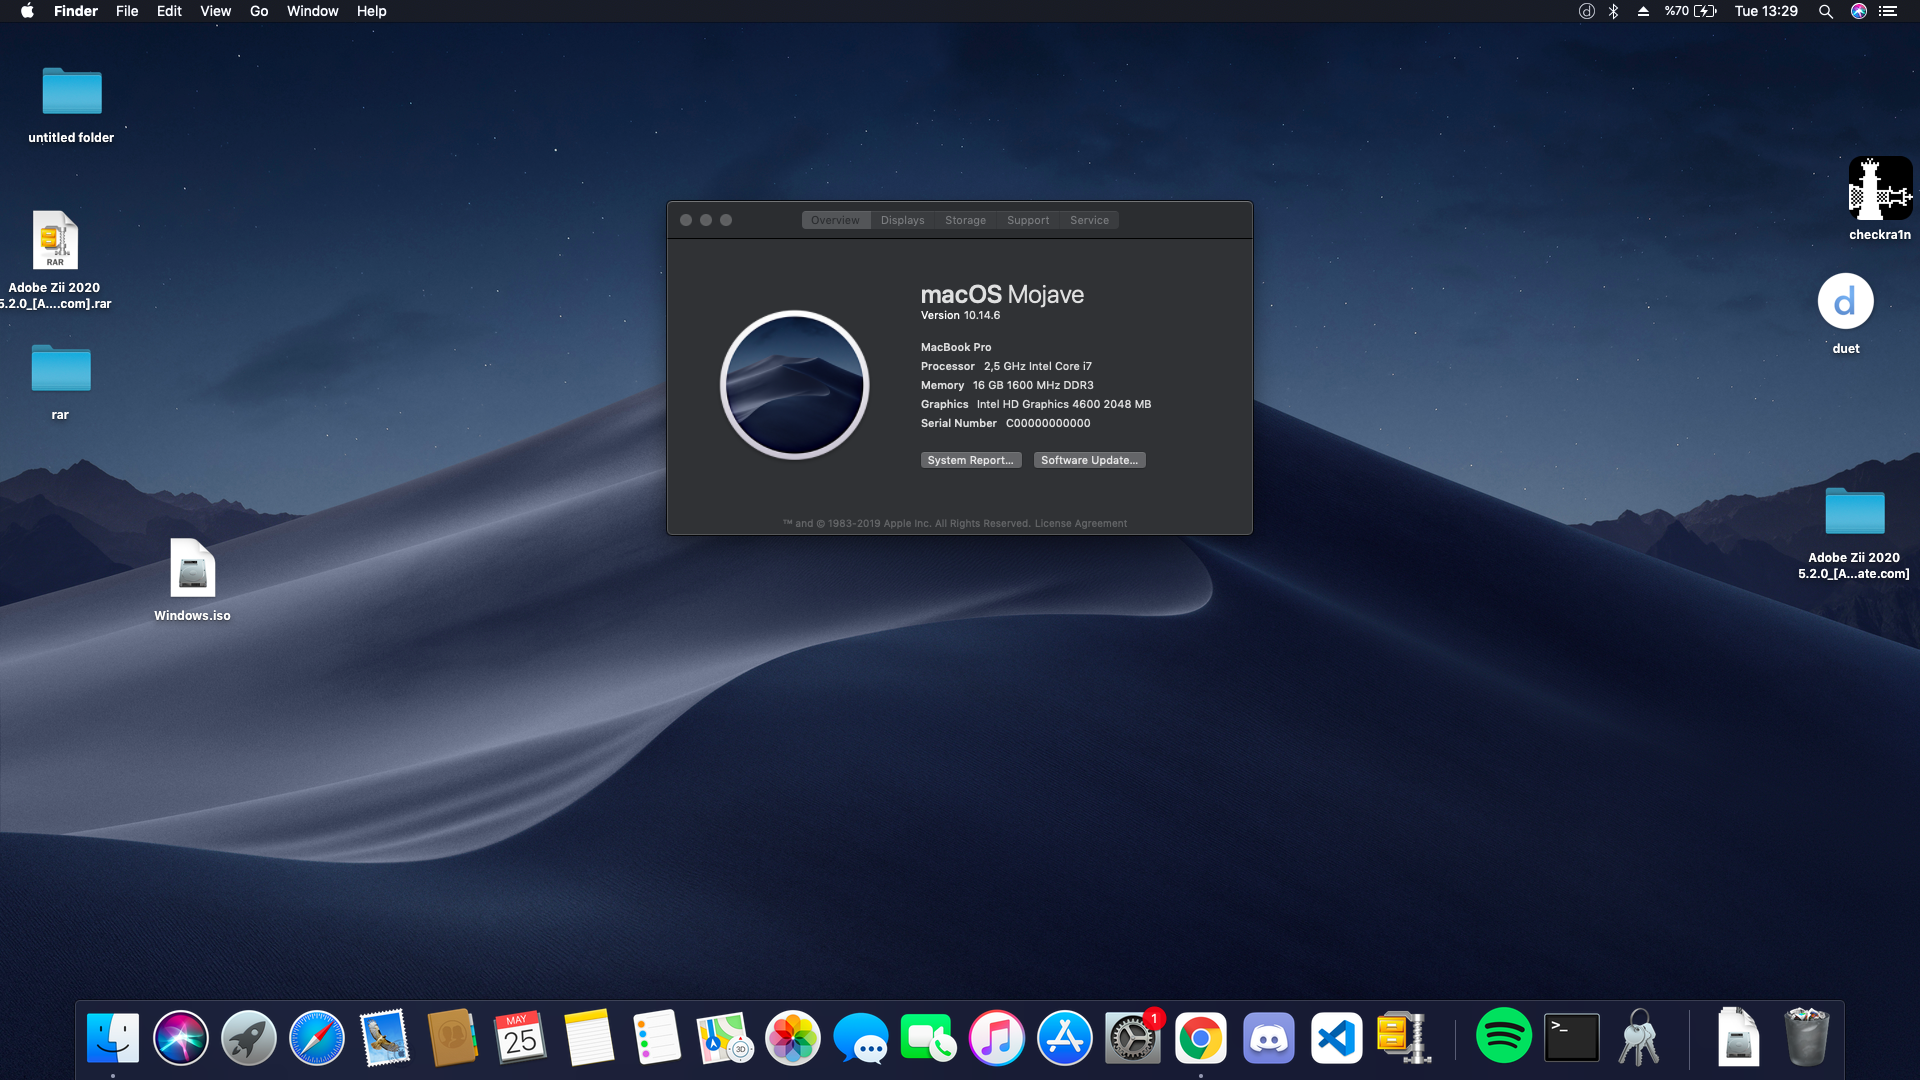Open iTunes music app in Dock
The width and height of the screenshot is (1920, 1080).
pos(996,1038)
